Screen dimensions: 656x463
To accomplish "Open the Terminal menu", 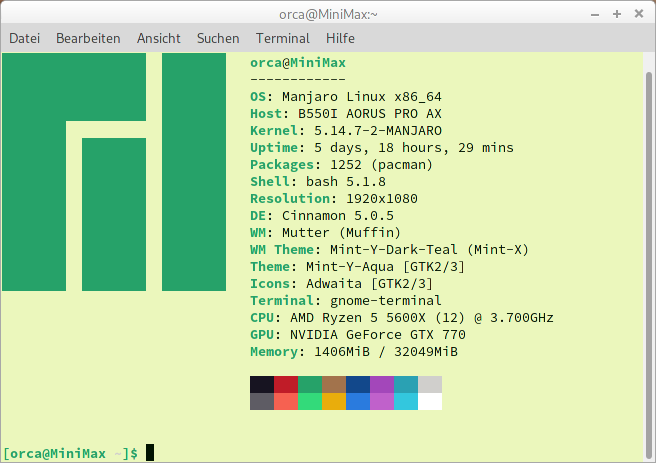I will 283,38.
